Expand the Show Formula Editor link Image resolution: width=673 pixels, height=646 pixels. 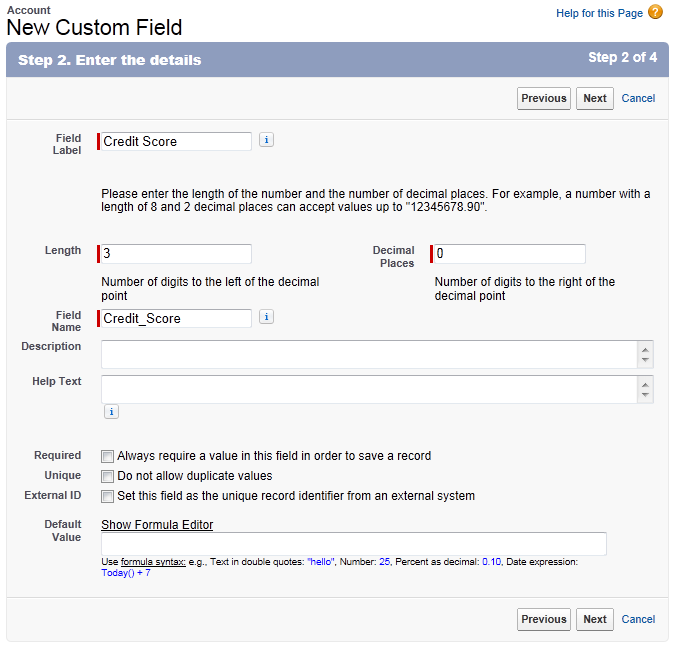click(157, 525)
